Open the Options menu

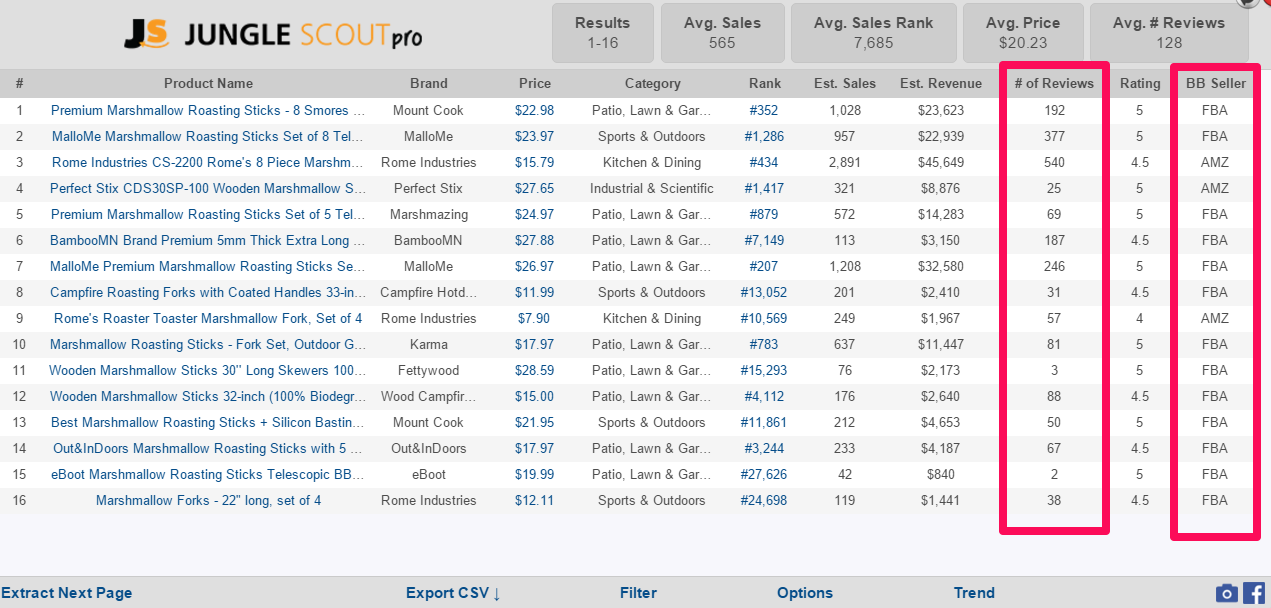tap(805, 593)
